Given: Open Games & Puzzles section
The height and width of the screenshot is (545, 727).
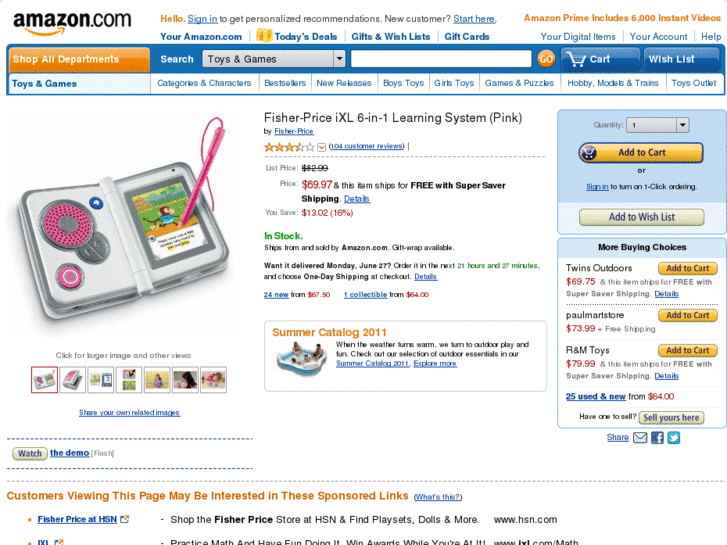Looking at the screenshot, I should (519, 83).
